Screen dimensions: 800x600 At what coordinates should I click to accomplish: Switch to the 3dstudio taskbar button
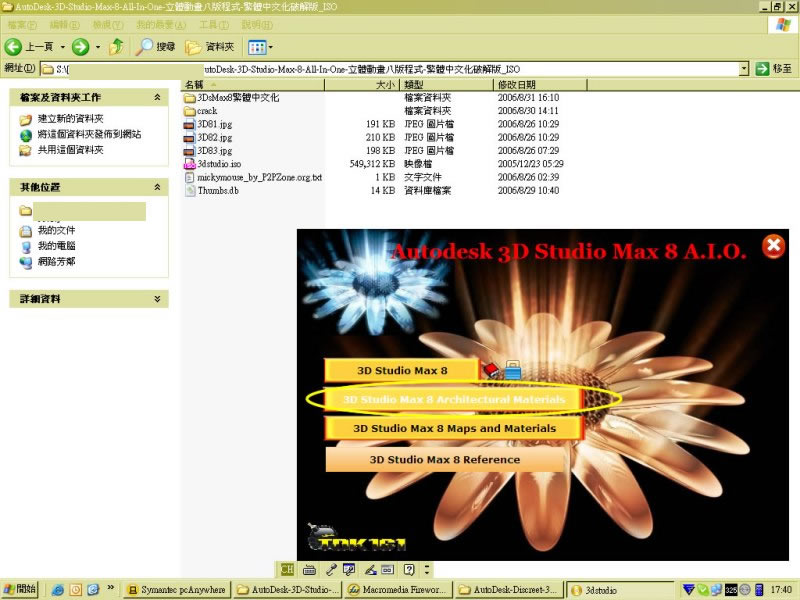[619, 590]
